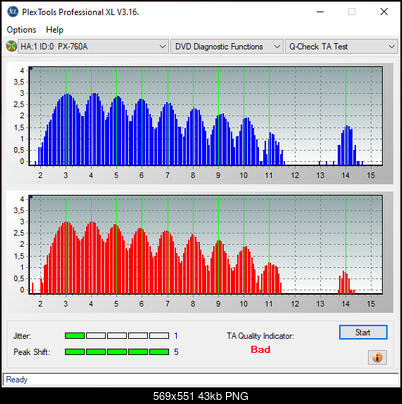This screenshot has width=402, height=404.
Task: Click the 14 axis label on blue graph
Action: 345,175
